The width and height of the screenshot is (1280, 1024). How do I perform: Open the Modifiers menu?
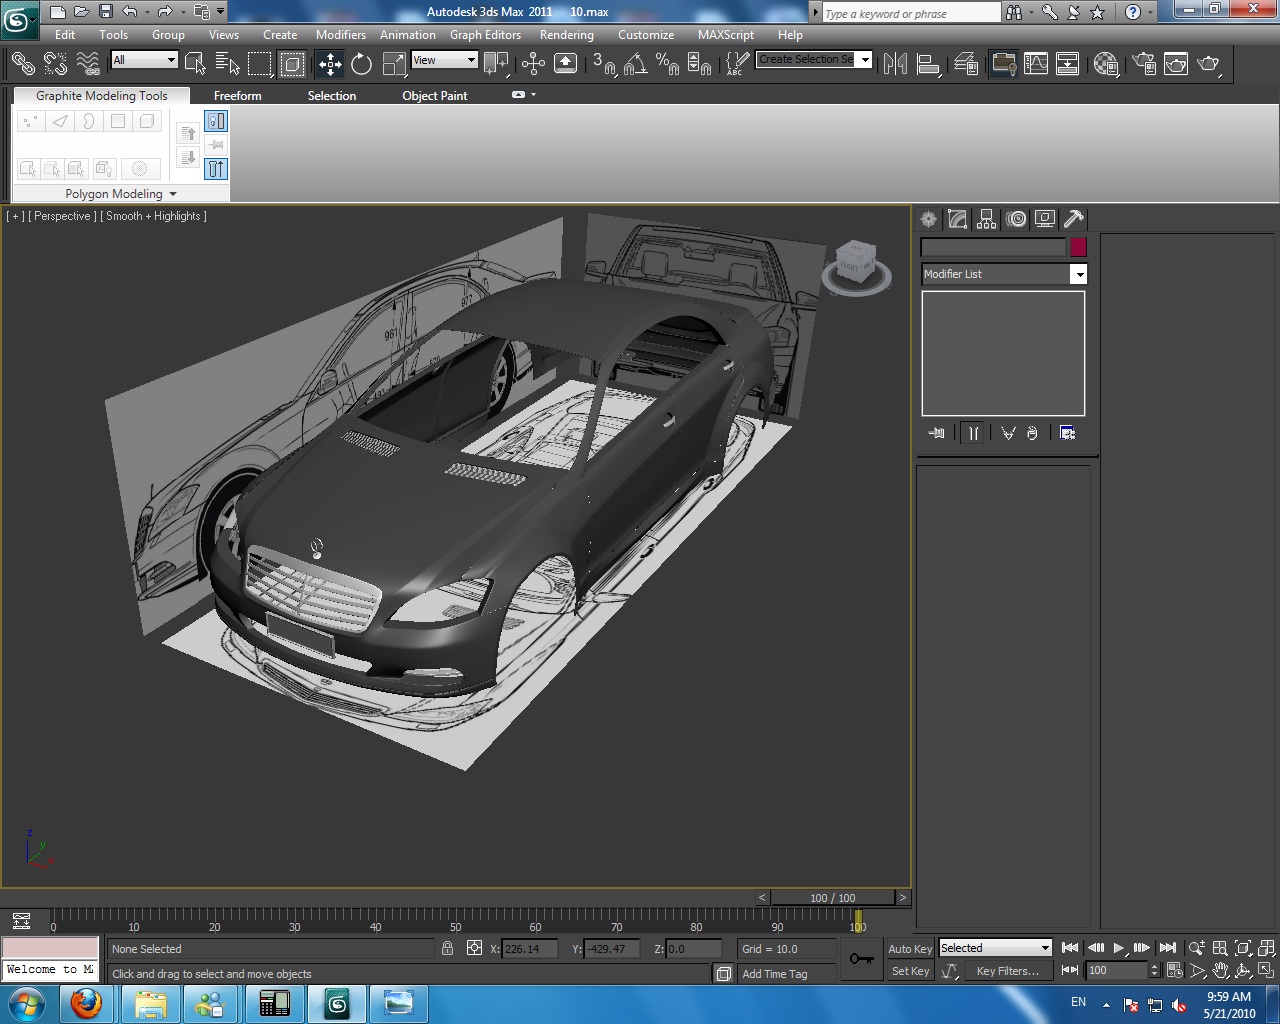click(x=340, y=35)
